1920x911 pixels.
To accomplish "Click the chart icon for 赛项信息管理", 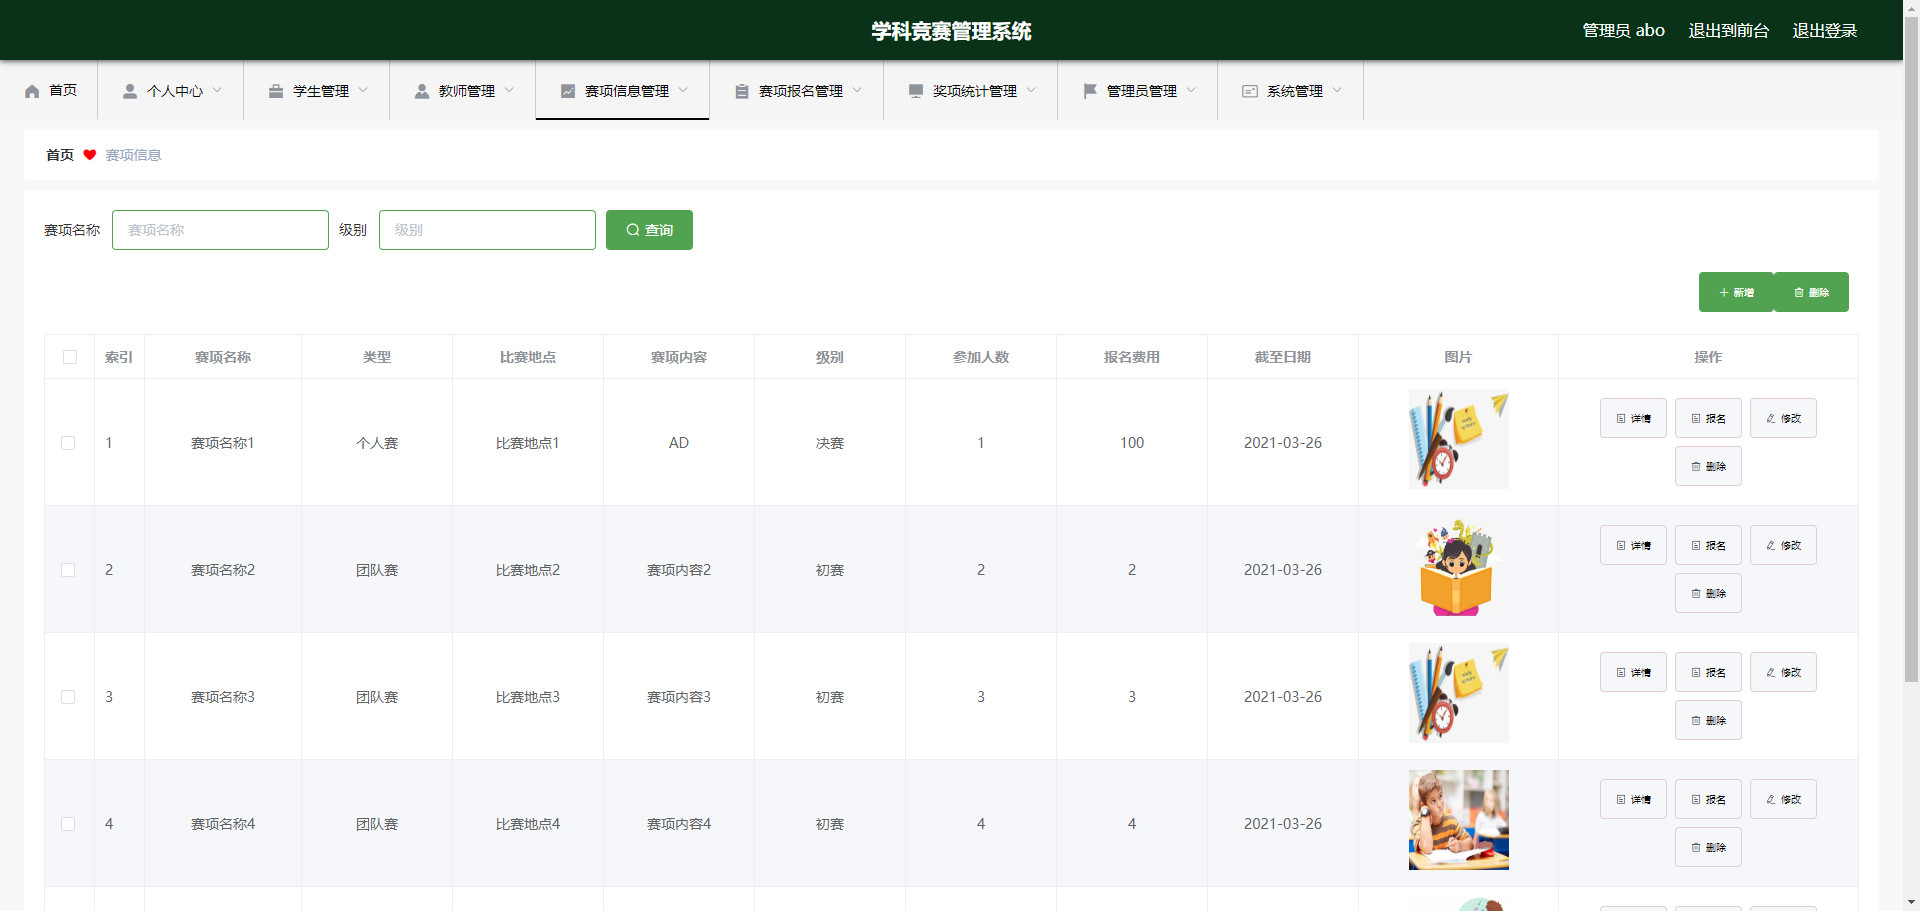I will coord(568,91).
